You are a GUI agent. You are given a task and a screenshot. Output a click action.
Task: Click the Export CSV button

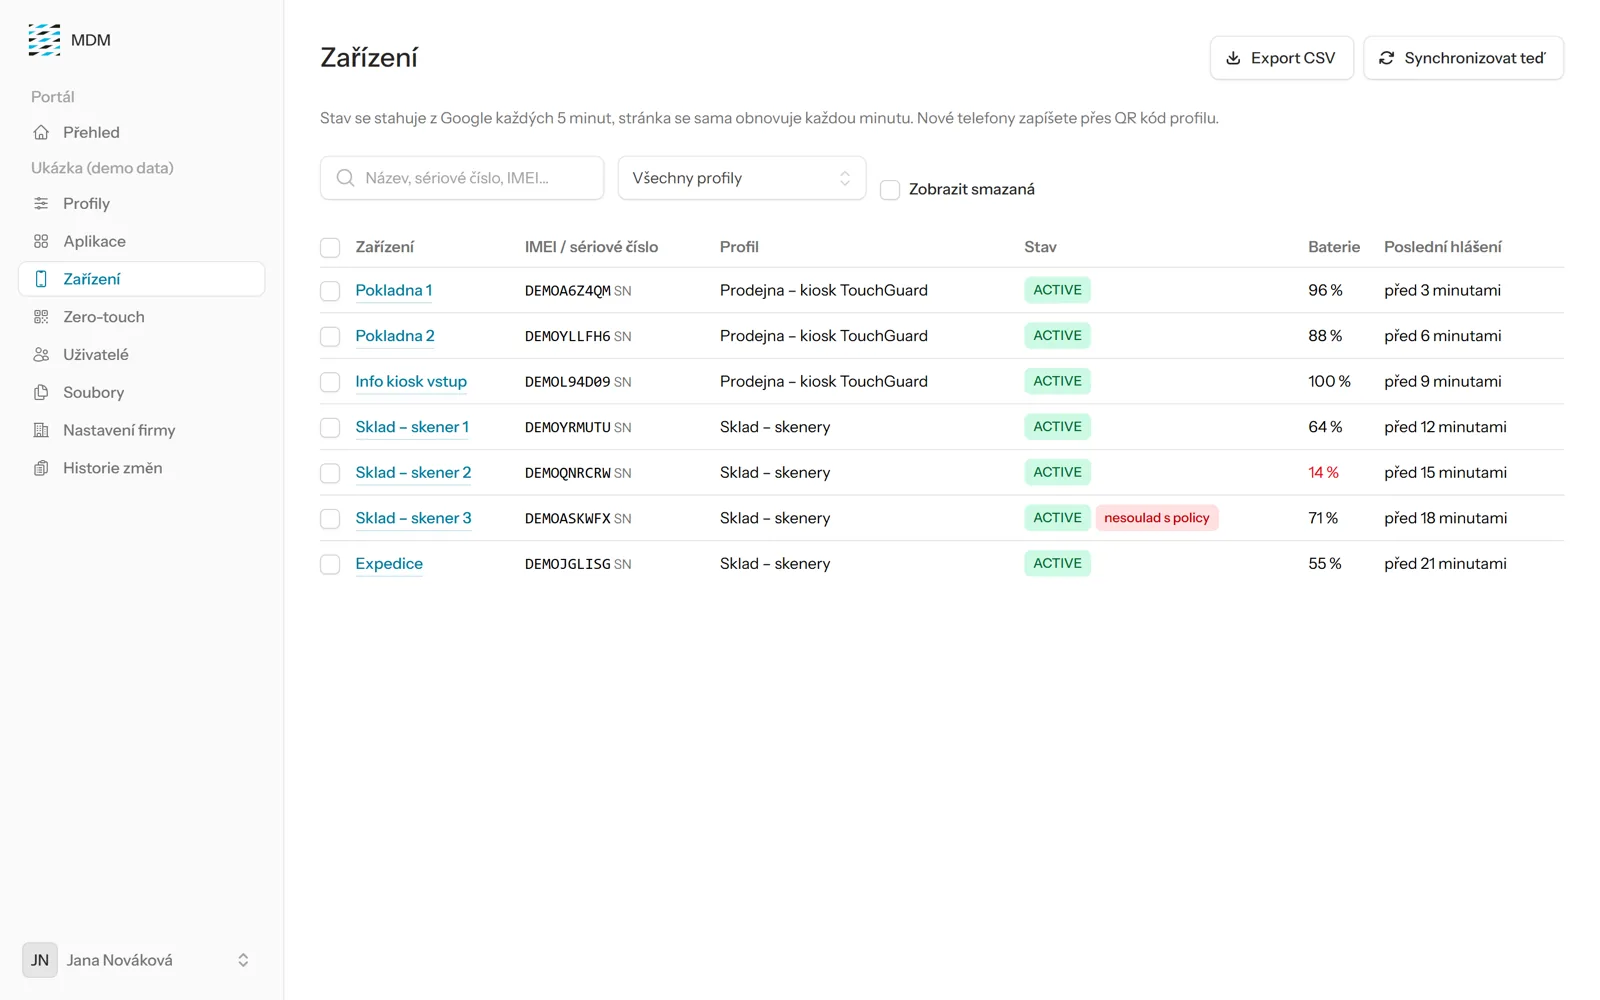tap(1281, 58)
